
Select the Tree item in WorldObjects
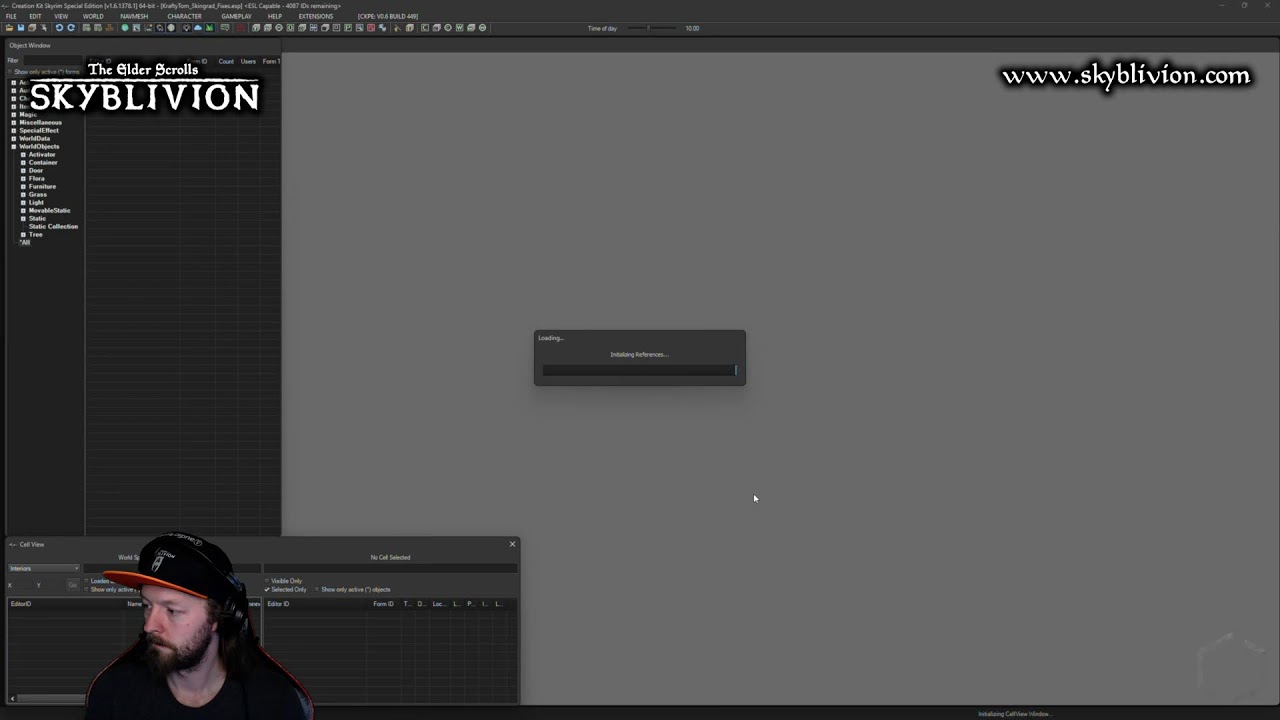35,234
